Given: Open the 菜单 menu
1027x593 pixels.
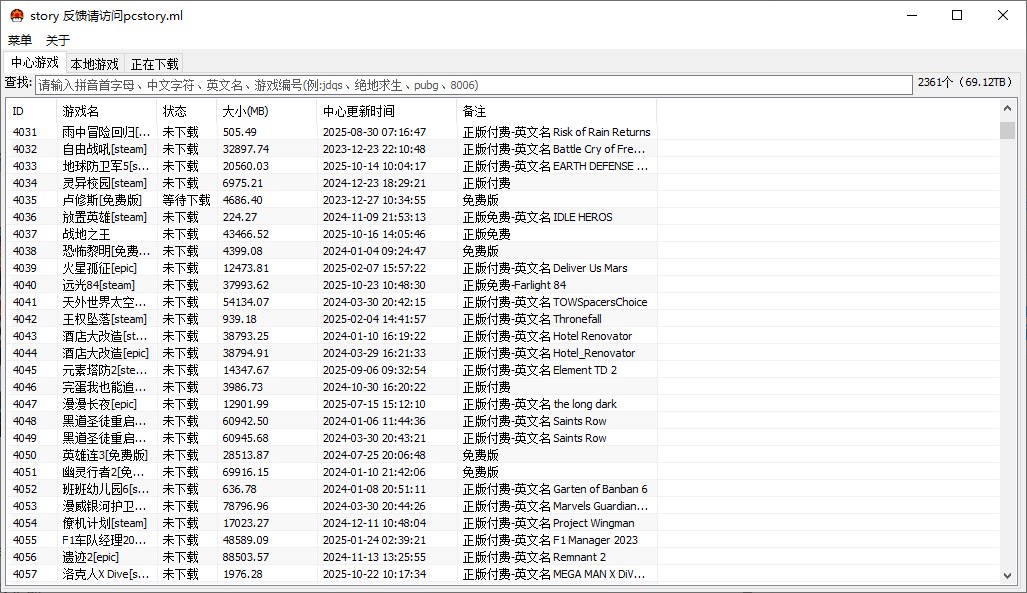Looking at the screenshot, I should [18, 40].
